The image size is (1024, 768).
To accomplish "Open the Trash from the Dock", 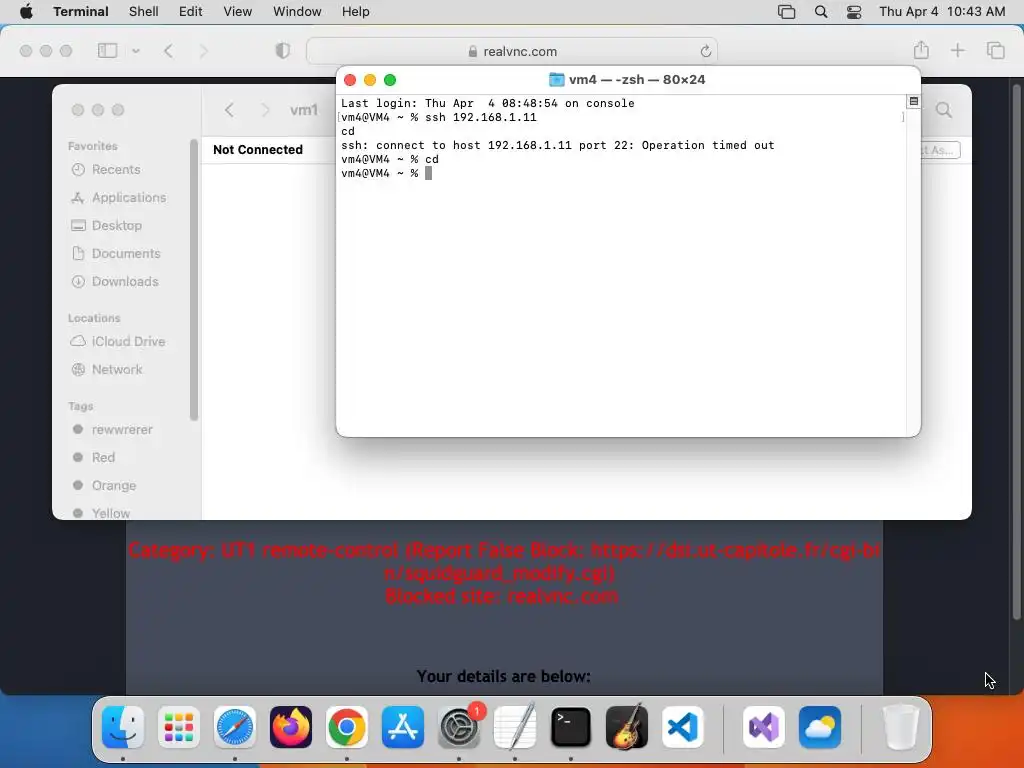I will tap(901, 727).
